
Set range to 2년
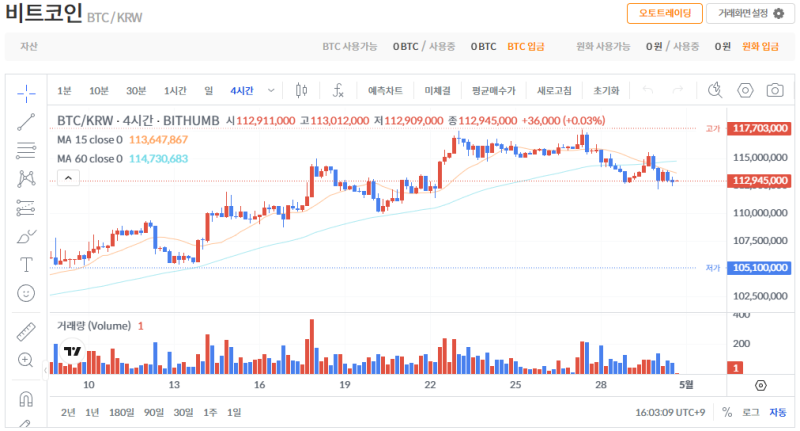coord(68,412)
